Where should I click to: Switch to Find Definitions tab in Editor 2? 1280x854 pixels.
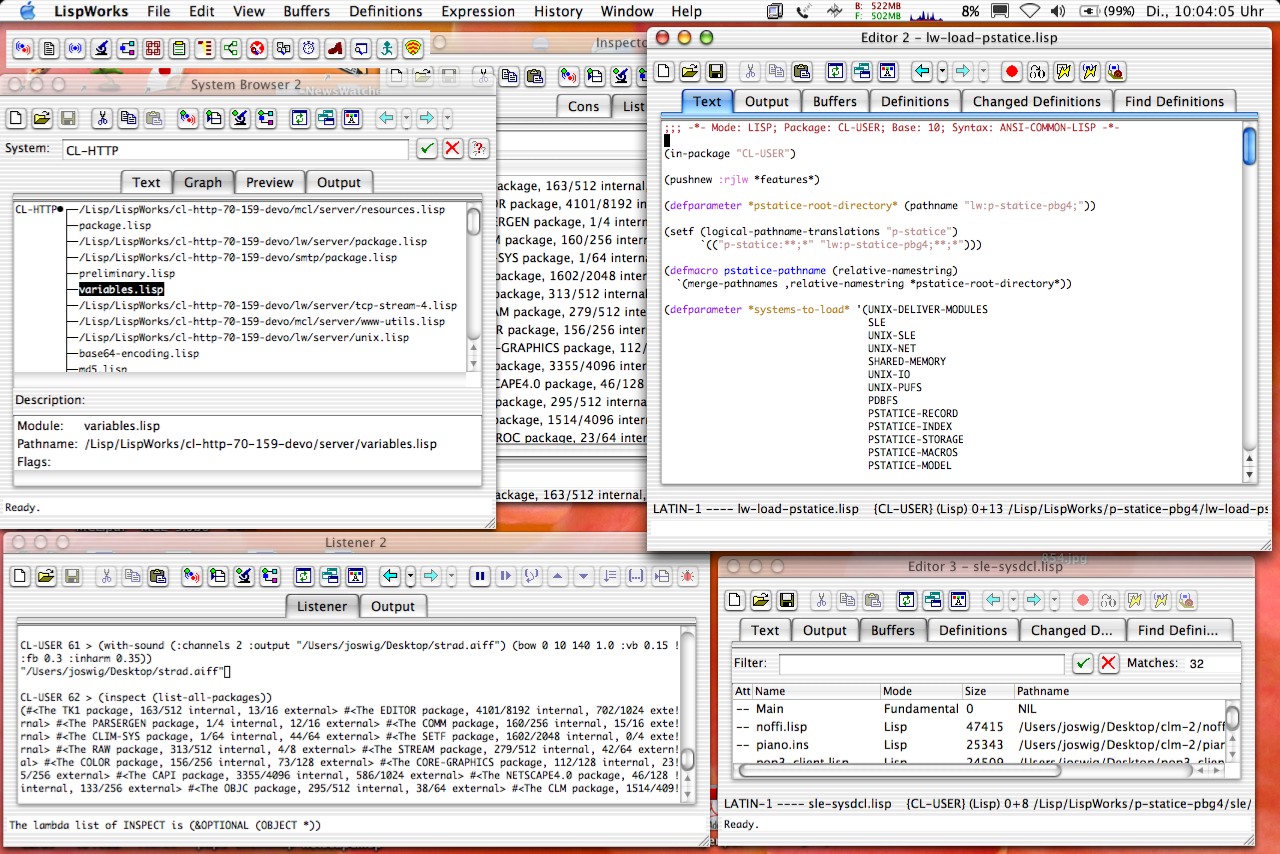[x=1174, y=101]
